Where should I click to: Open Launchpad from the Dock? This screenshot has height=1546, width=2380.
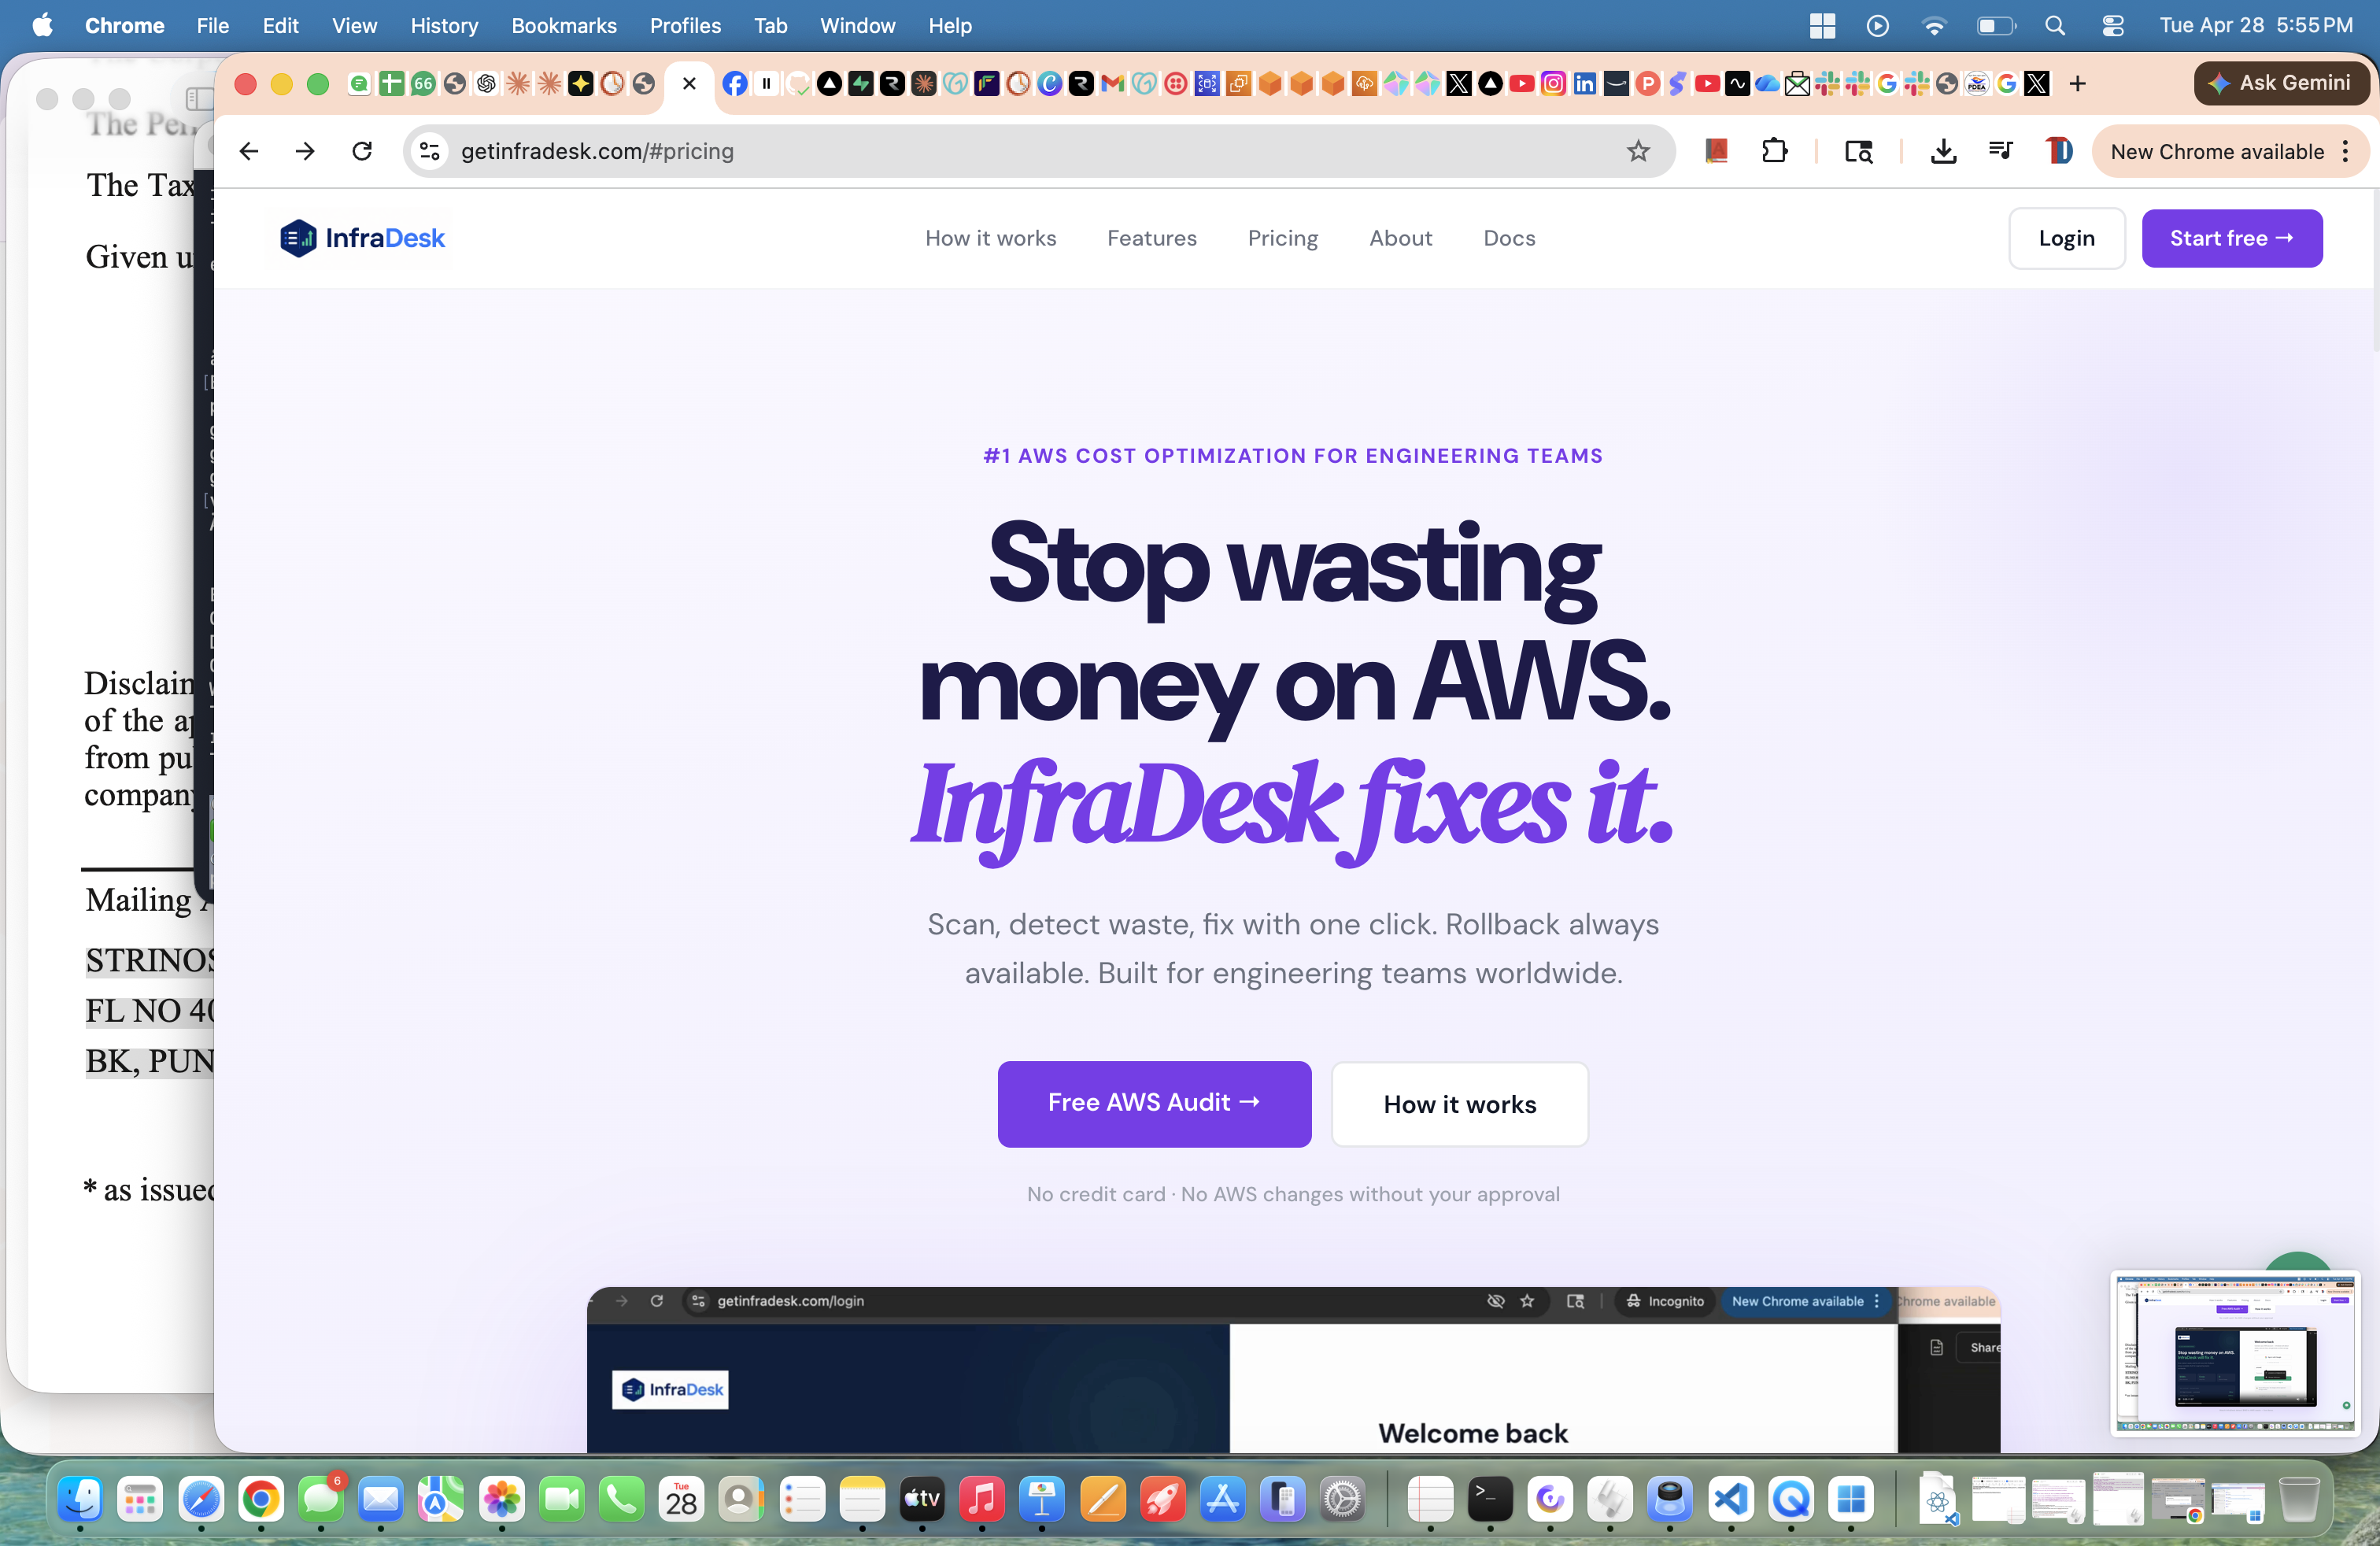pyautogui.click(x=140, y=1498)
